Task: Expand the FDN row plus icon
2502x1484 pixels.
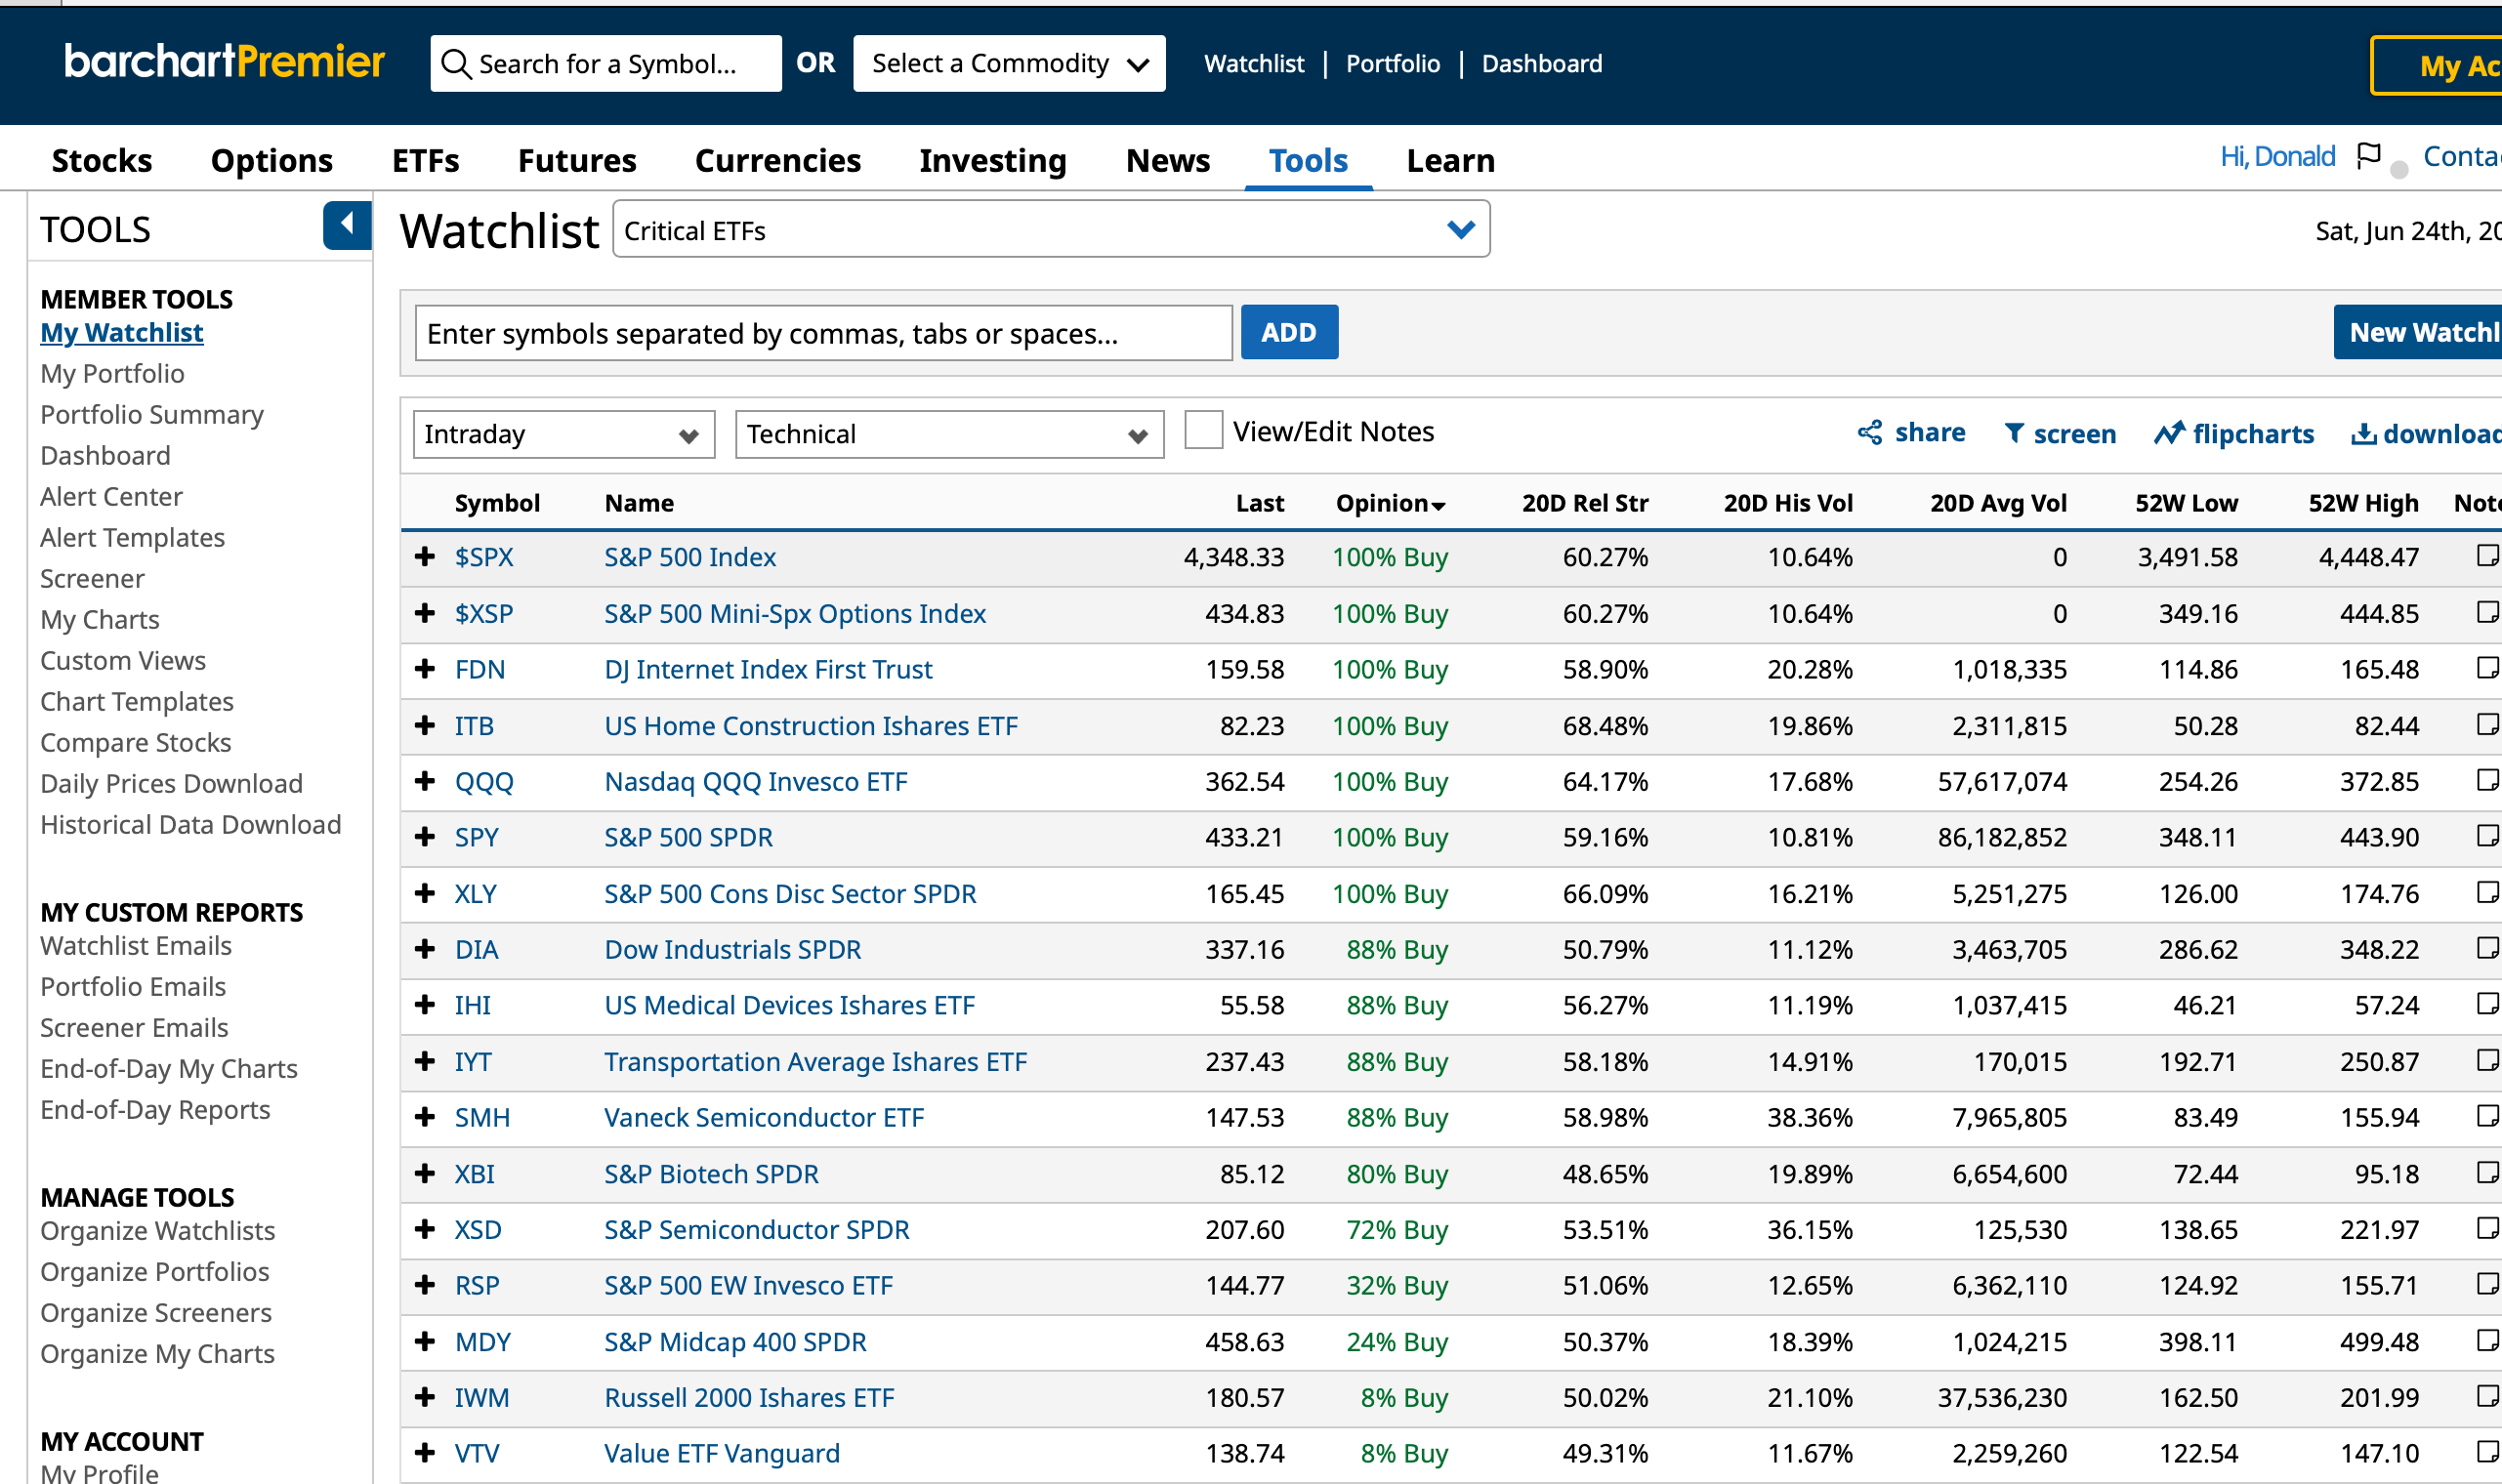Action: coord(425,668)
